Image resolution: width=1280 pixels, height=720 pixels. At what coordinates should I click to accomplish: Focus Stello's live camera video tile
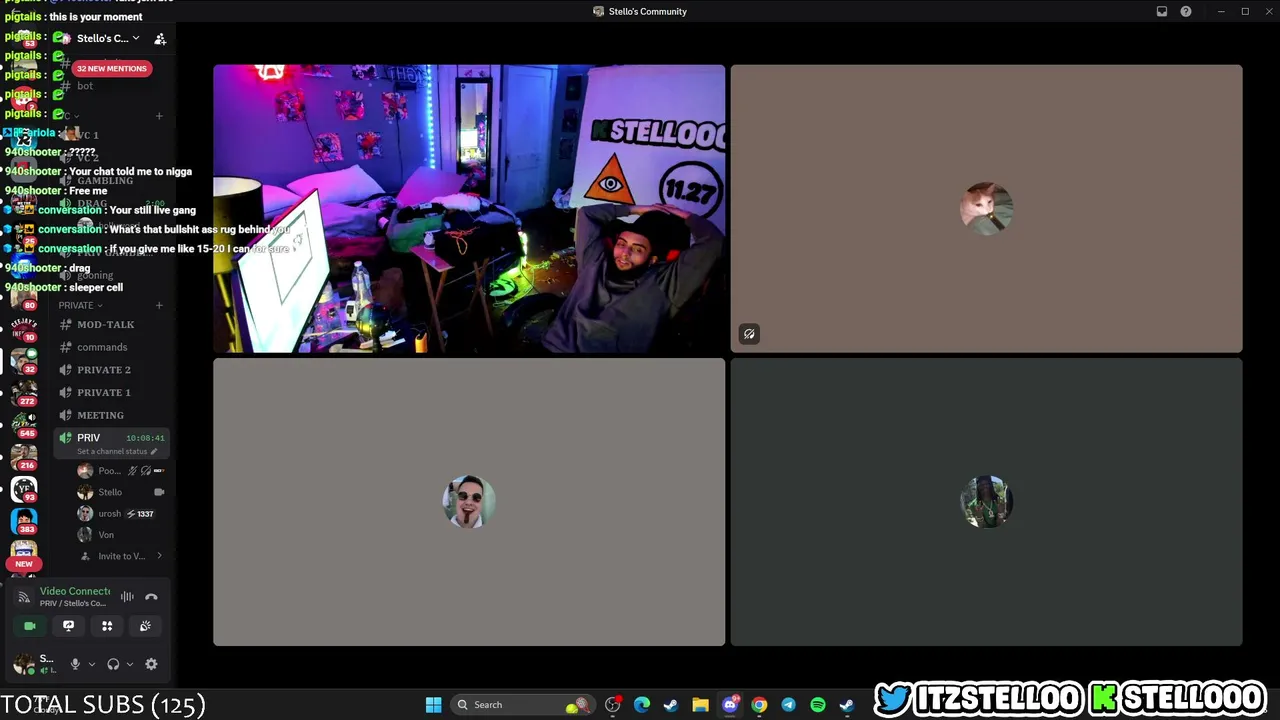tap(469, 209)
